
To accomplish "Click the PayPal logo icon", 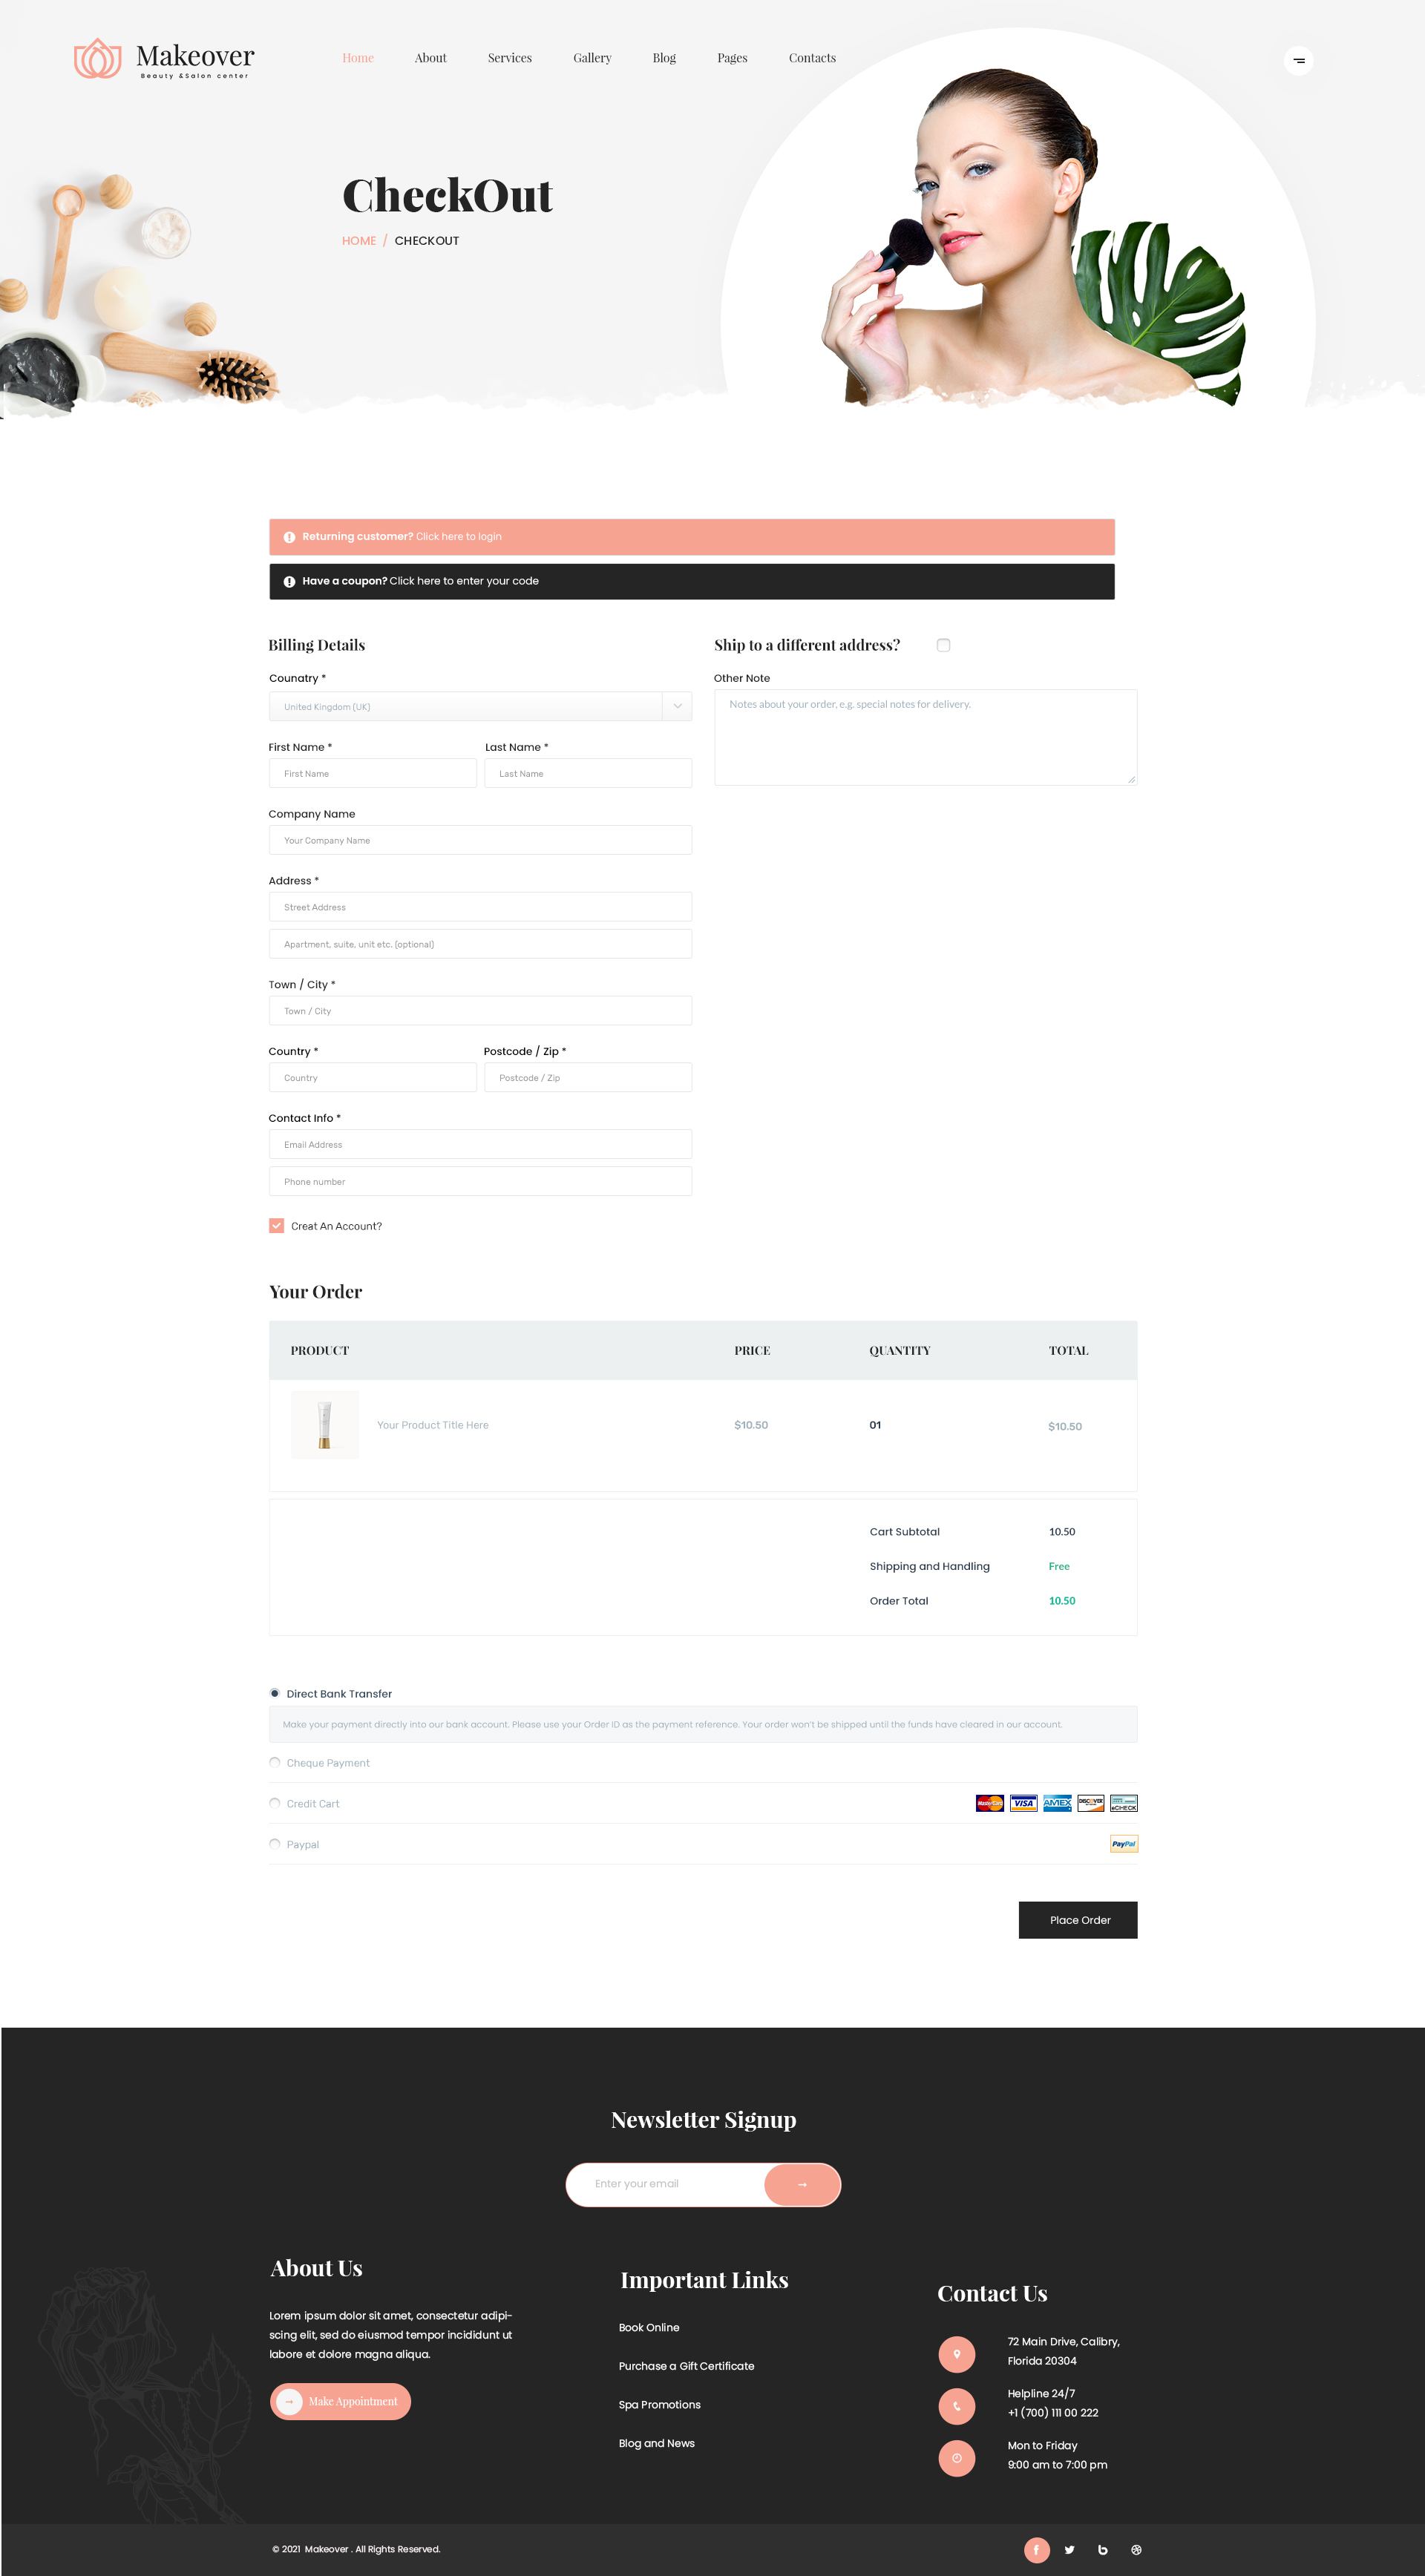I will click(x=1123, y=1843).
